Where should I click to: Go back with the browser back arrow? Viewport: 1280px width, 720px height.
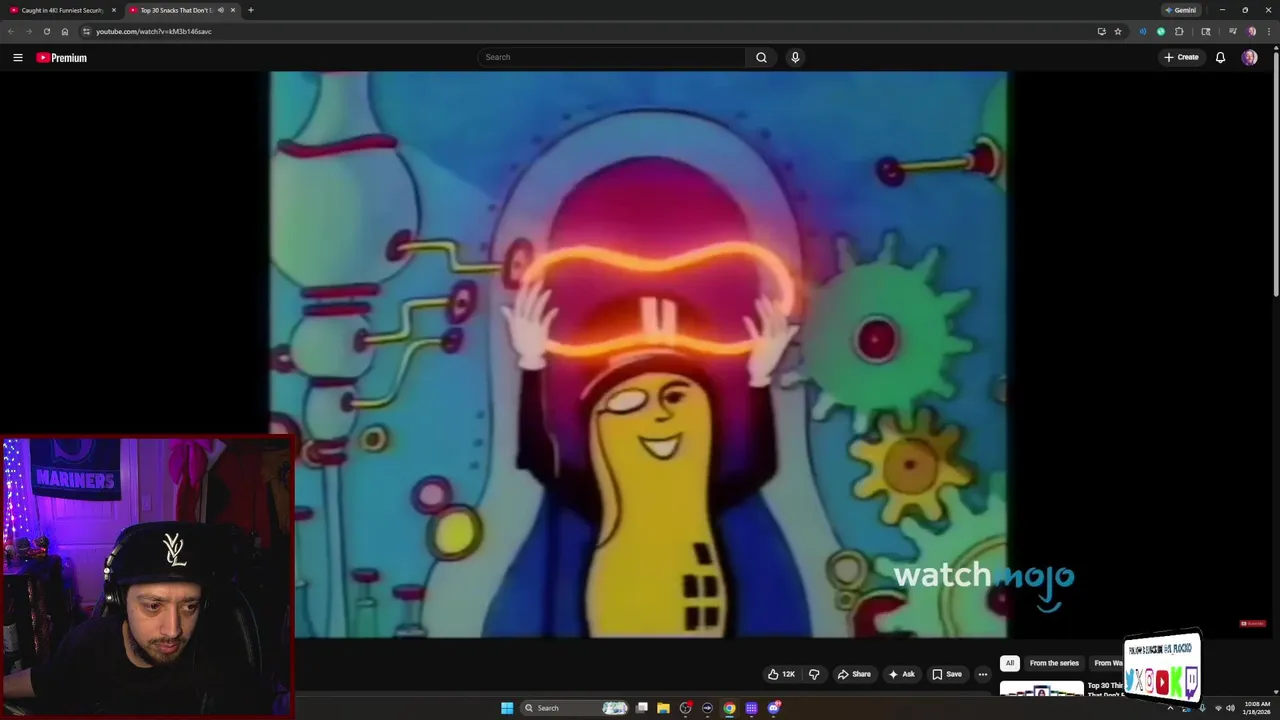(11, 31)
